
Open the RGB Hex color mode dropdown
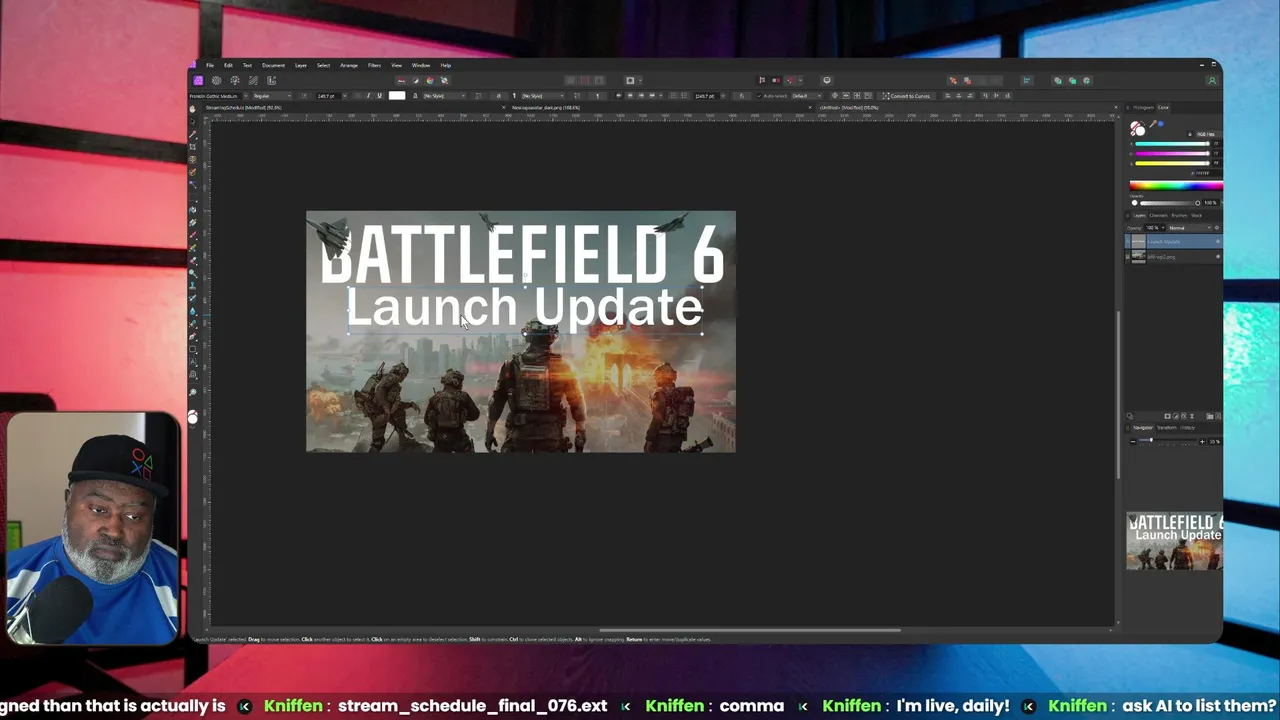coord(1209,134)
